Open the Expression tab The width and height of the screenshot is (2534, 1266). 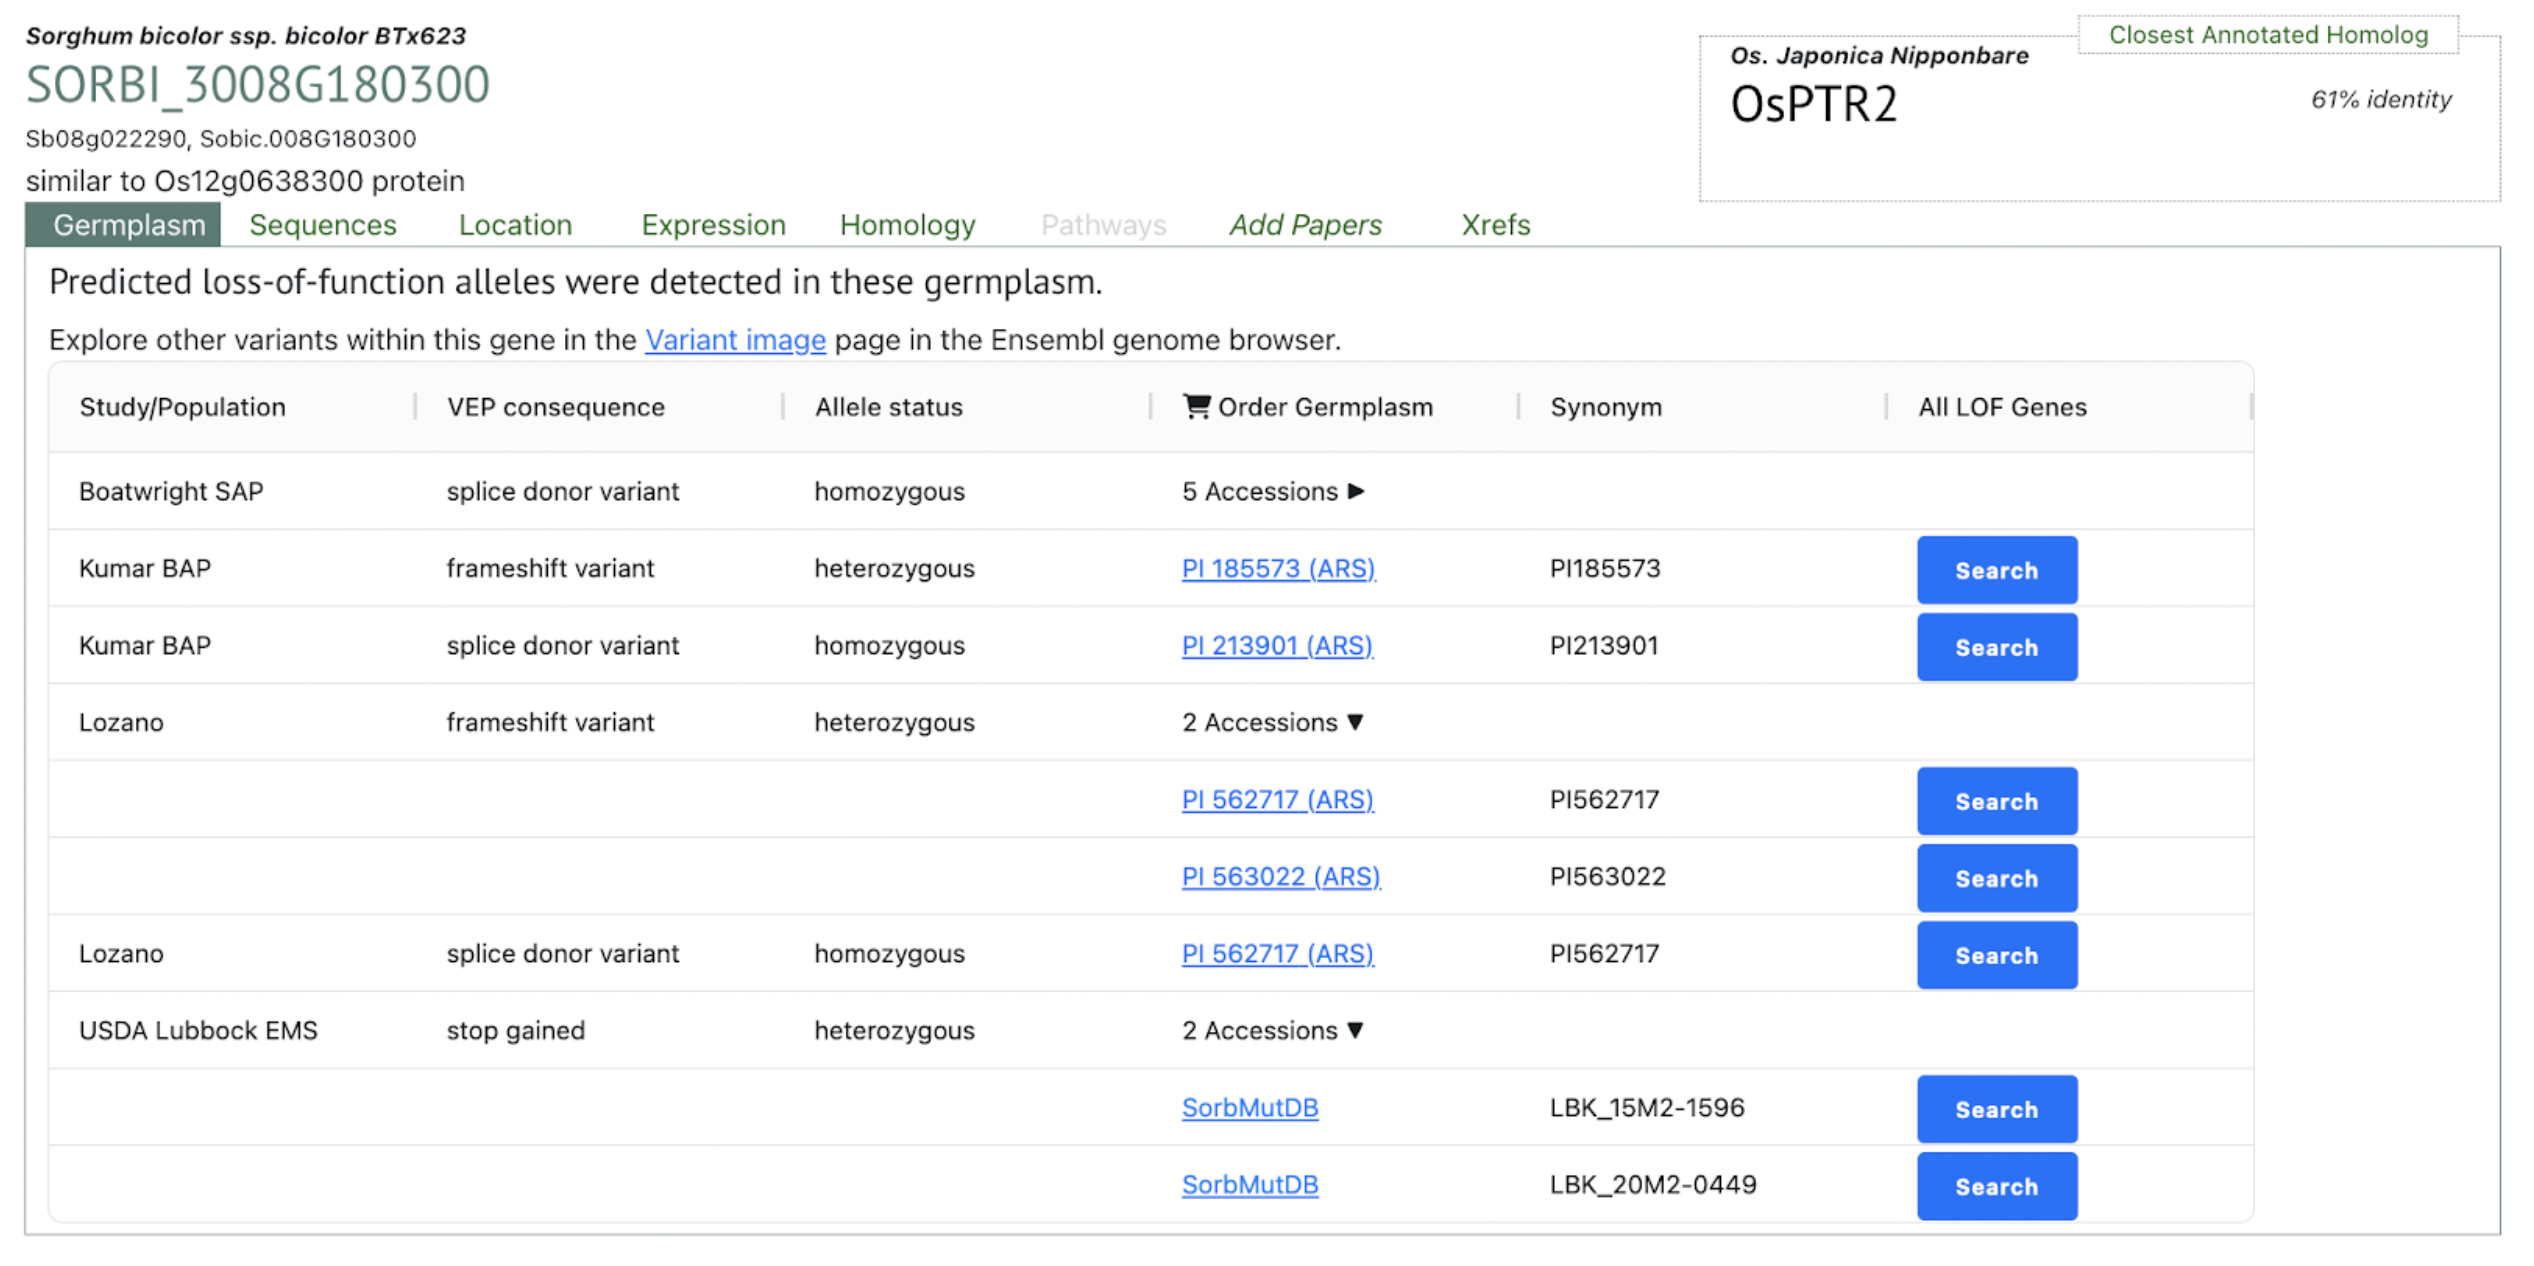pyautogui.click(x=713, y=225)
